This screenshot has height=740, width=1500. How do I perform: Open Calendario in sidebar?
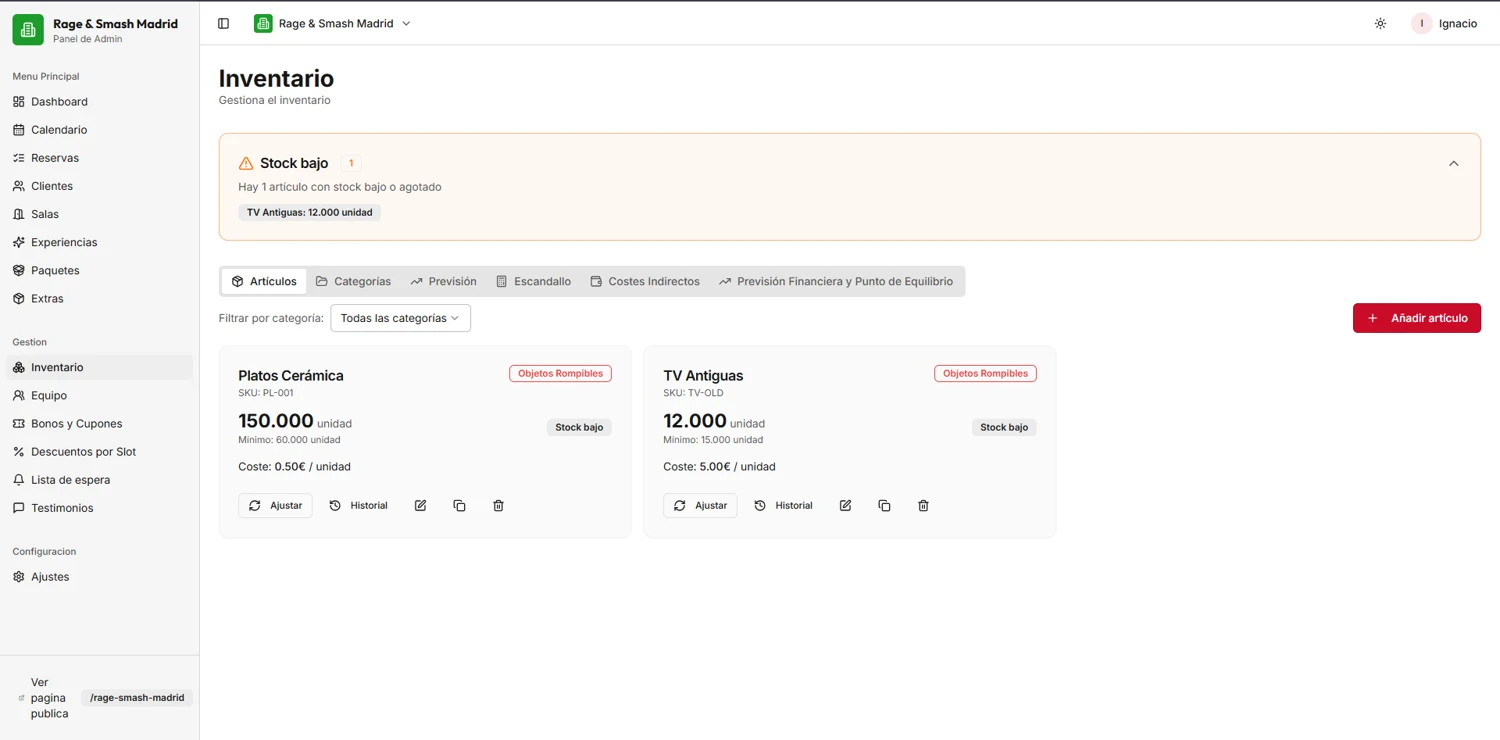[x=99, y=130]
